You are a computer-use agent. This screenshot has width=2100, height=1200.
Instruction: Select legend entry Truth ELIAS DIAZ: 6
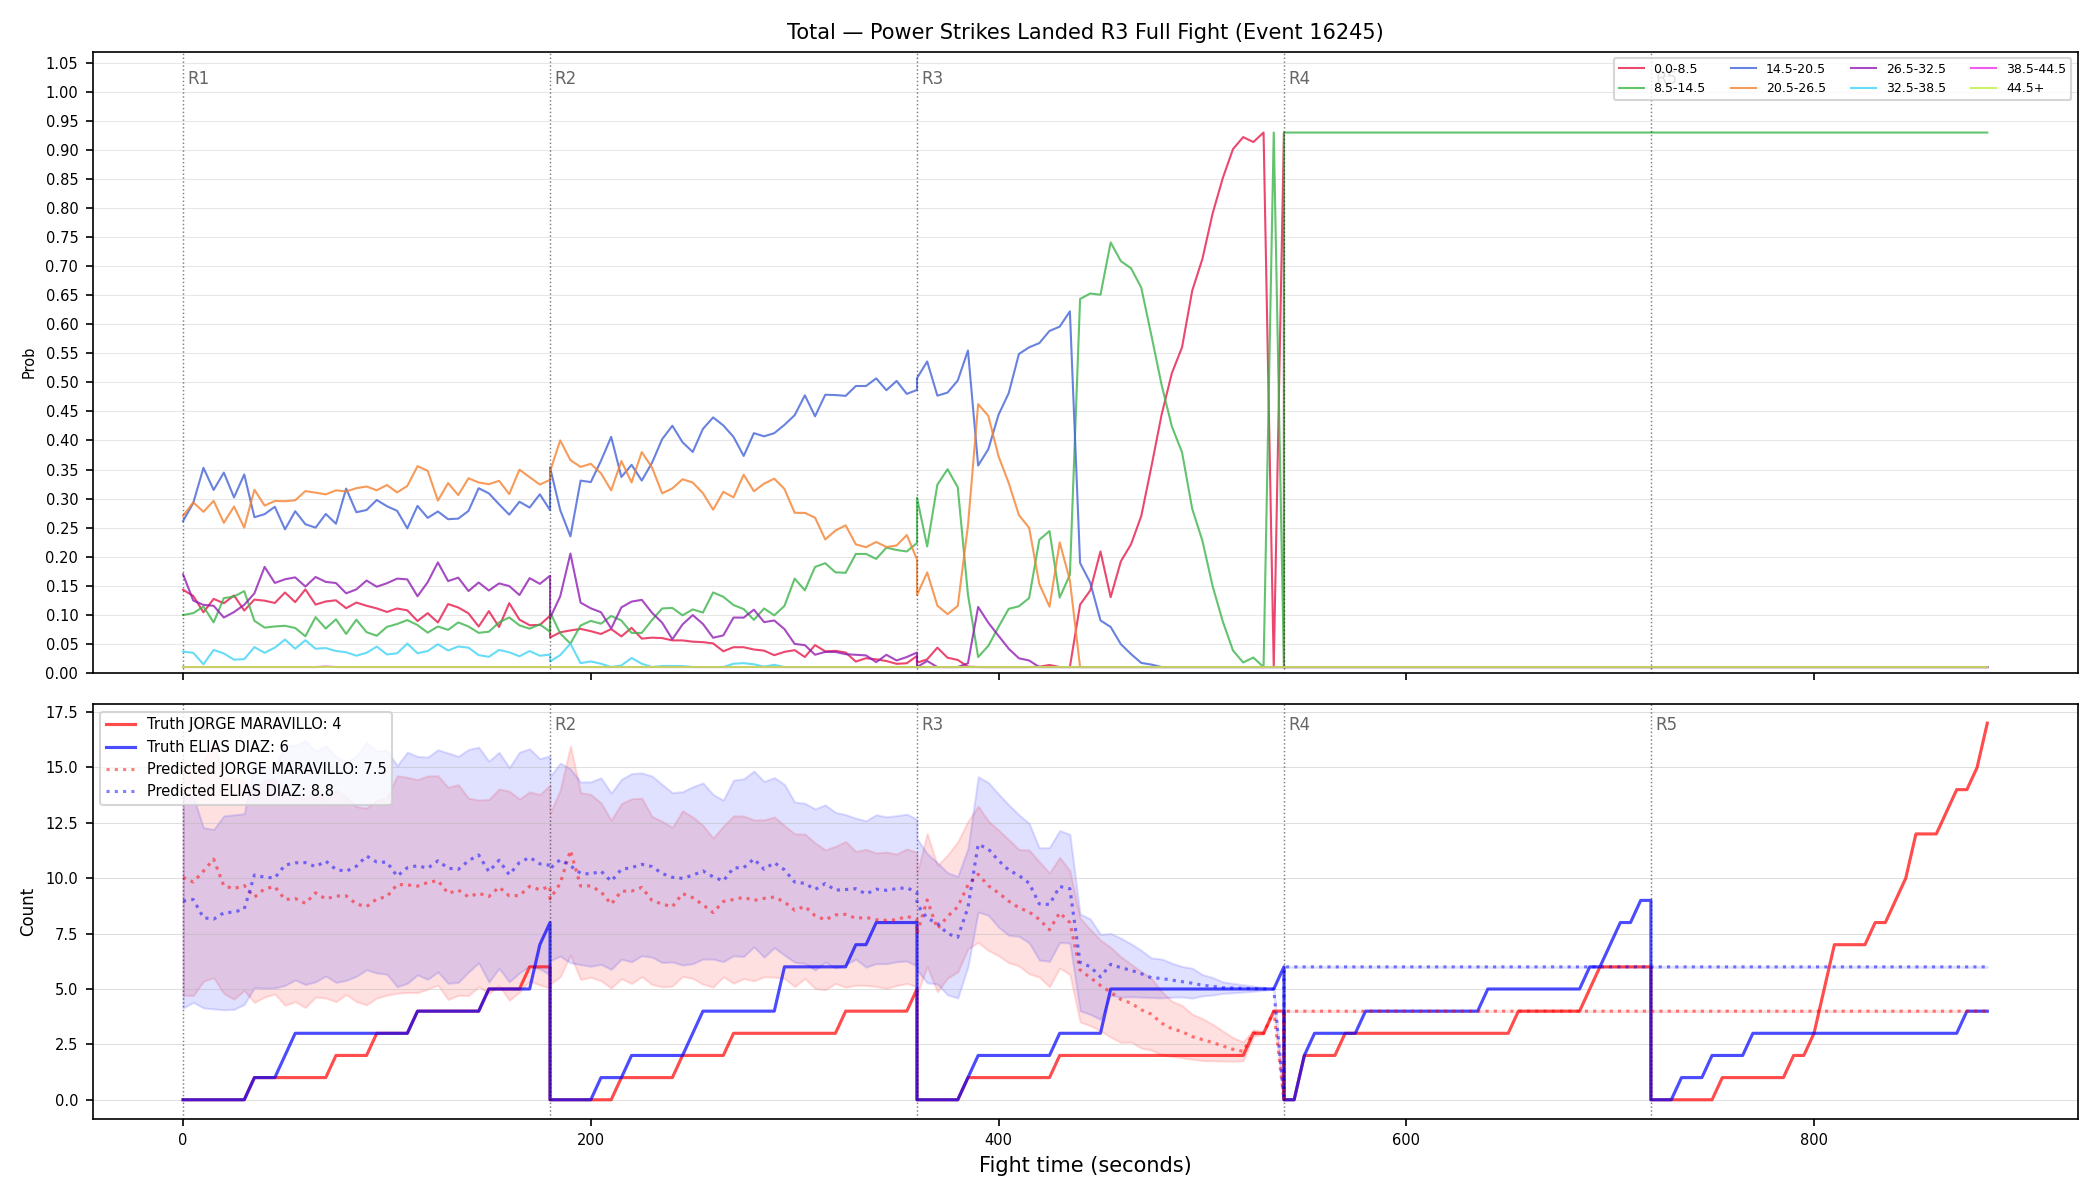[x=197, y=746]
